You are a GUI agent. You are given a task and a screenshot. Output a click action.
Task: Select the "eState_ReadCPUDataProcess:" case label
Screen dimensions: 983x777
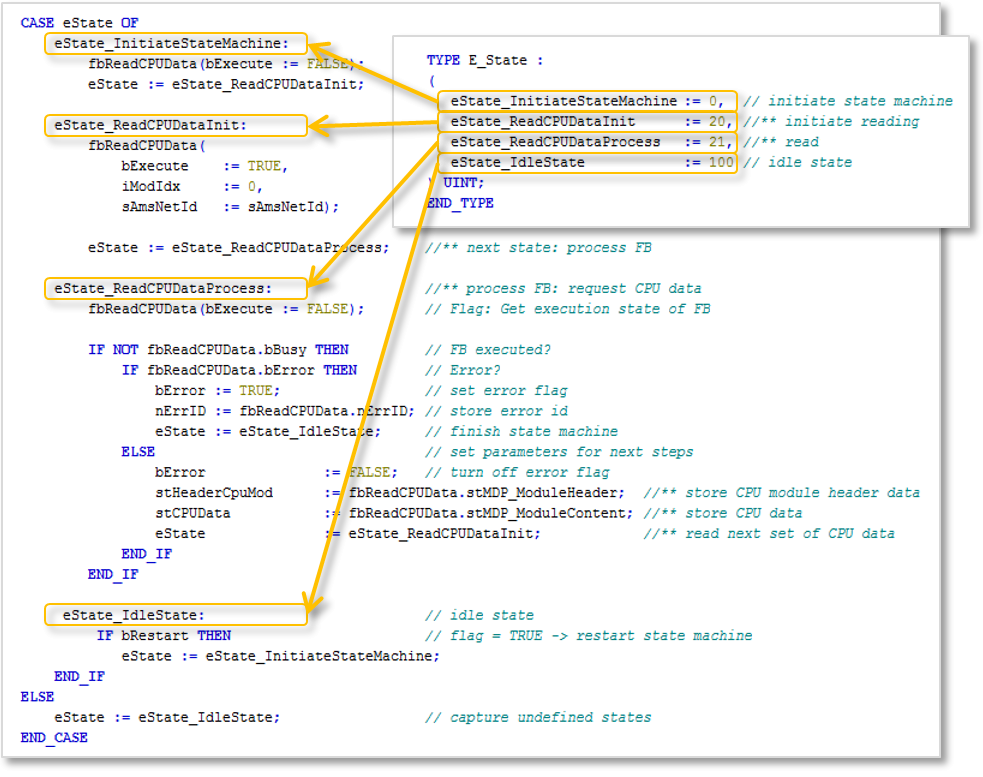[176, 288]
